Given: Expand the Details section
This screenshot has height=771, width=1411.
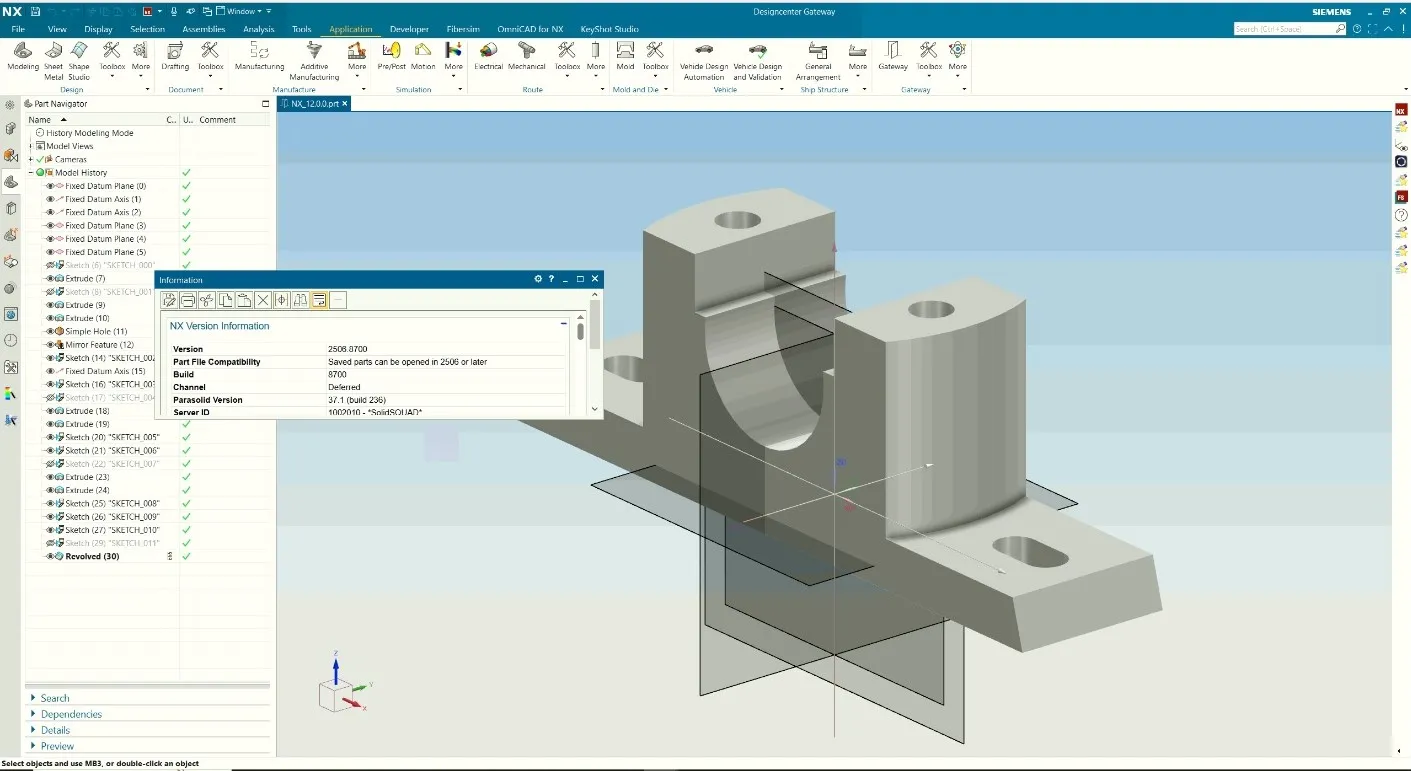Looking at the screenshot, I should tap(34, 730).
